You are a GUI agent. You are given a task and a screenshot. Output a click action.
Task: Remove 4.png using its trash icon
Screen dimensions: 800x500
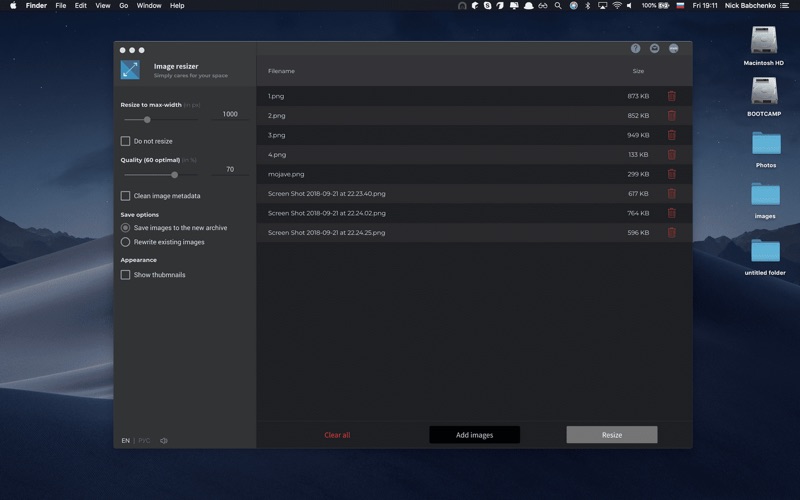pyautogui.click(x=671, y=154)
